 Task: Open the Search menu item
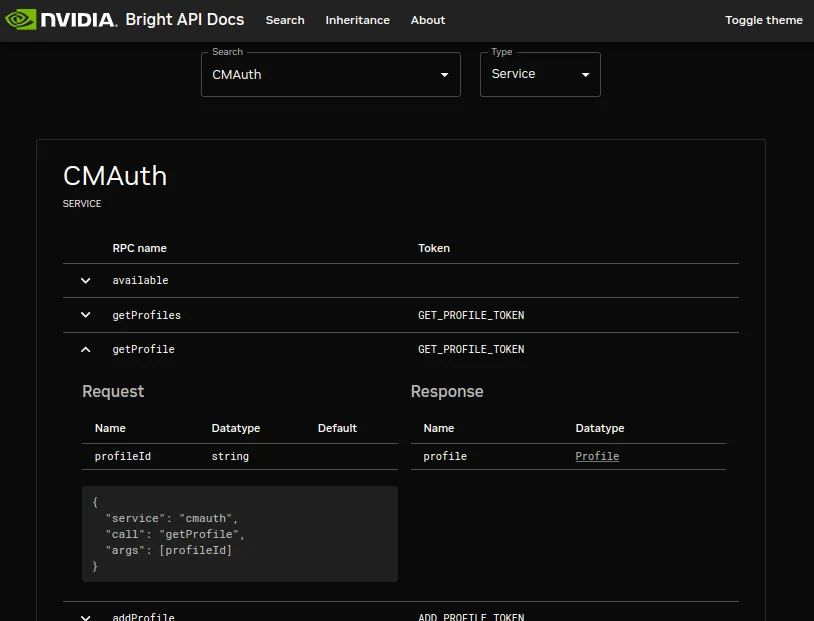(285, 20)
